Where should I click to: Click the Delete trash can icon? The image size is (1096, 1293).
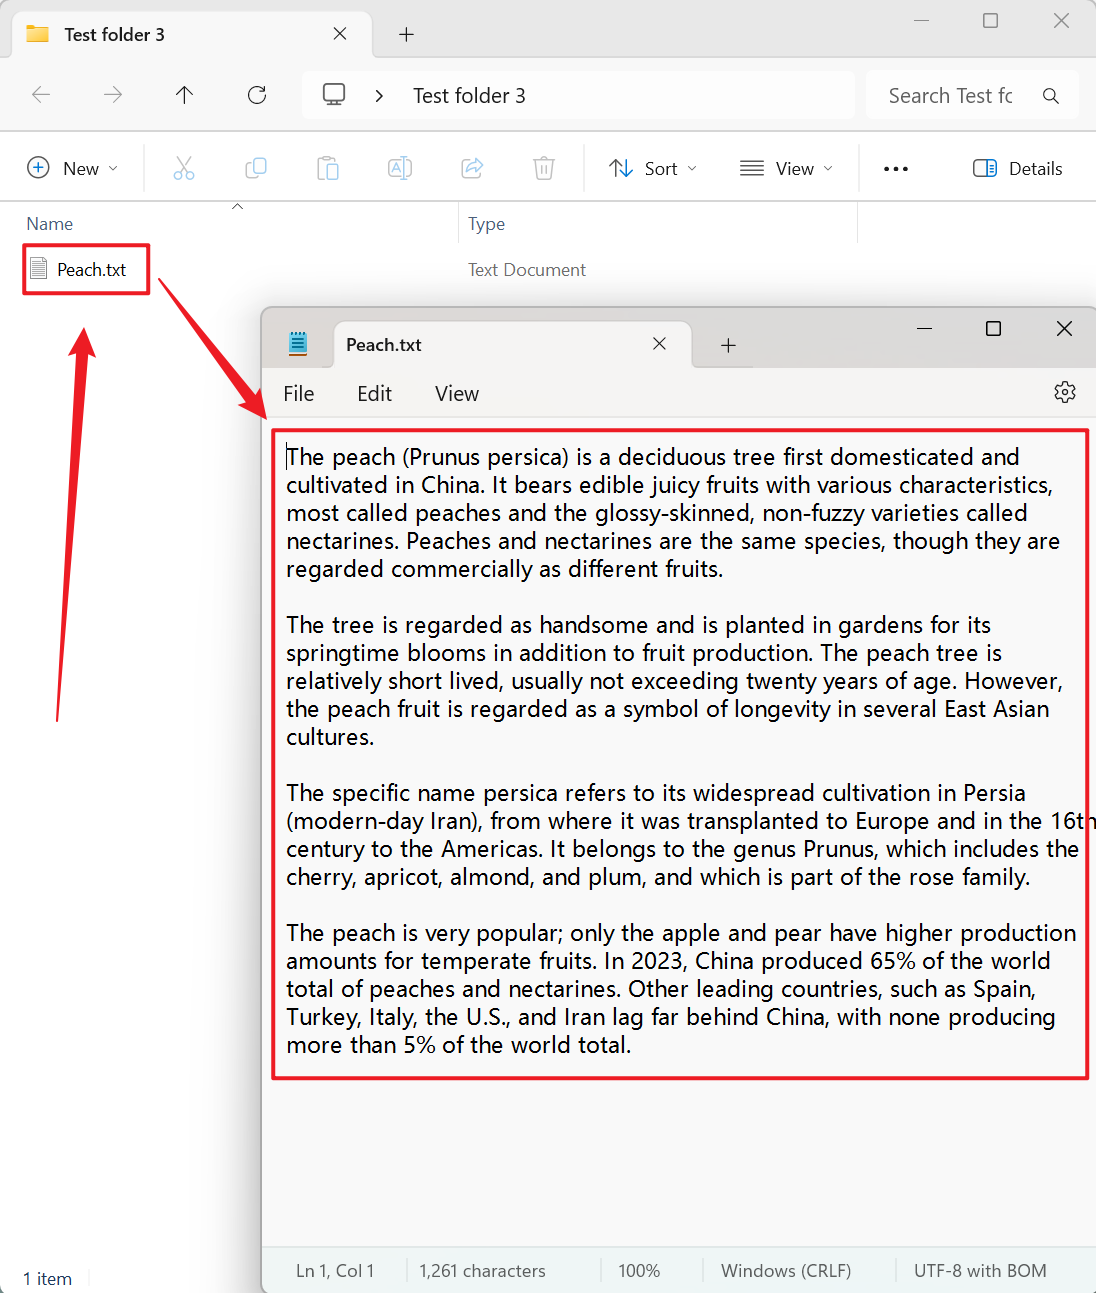pos(544,168)
